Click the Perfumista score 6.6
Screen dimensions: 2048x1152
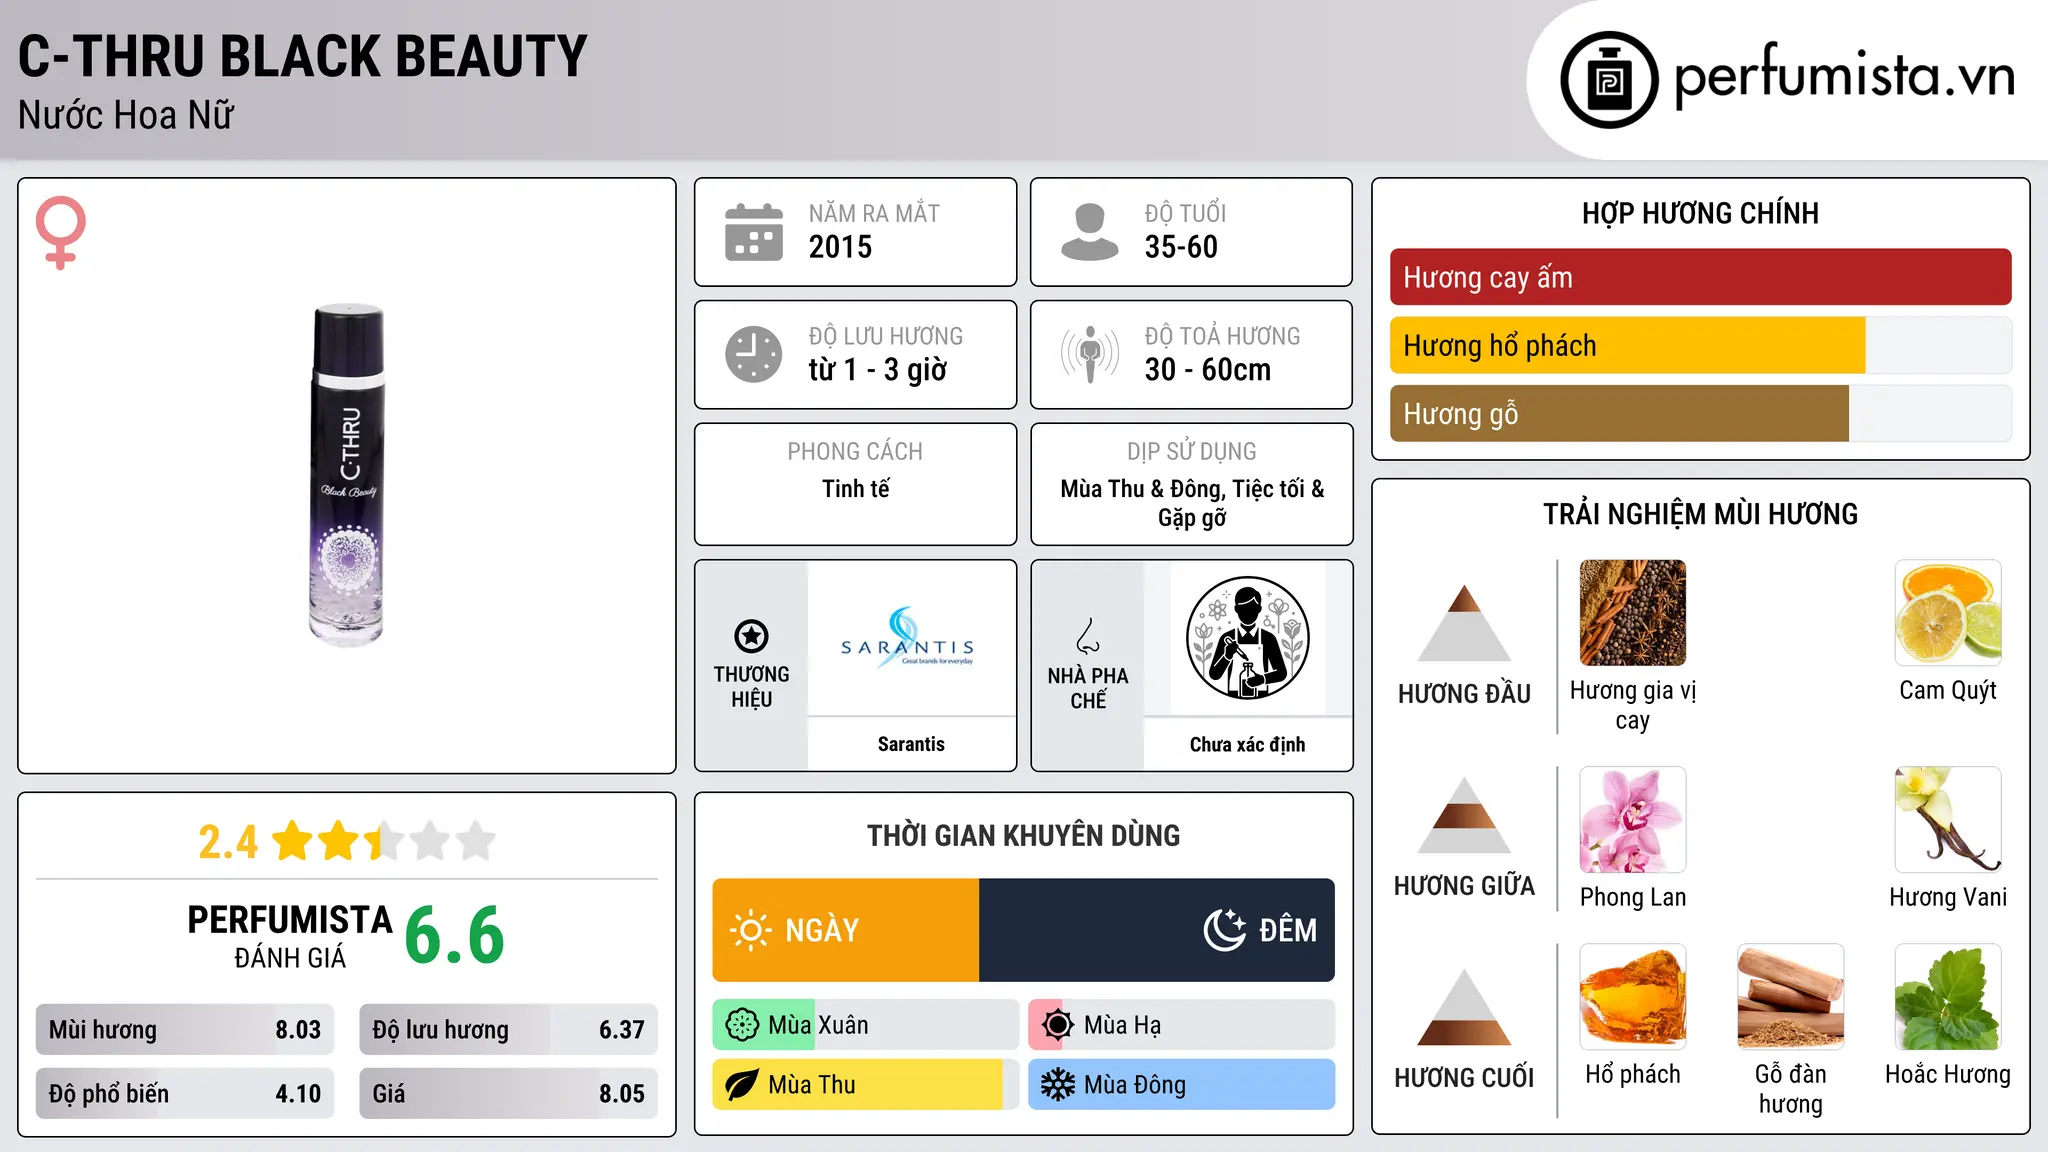[x=455, y=936]
